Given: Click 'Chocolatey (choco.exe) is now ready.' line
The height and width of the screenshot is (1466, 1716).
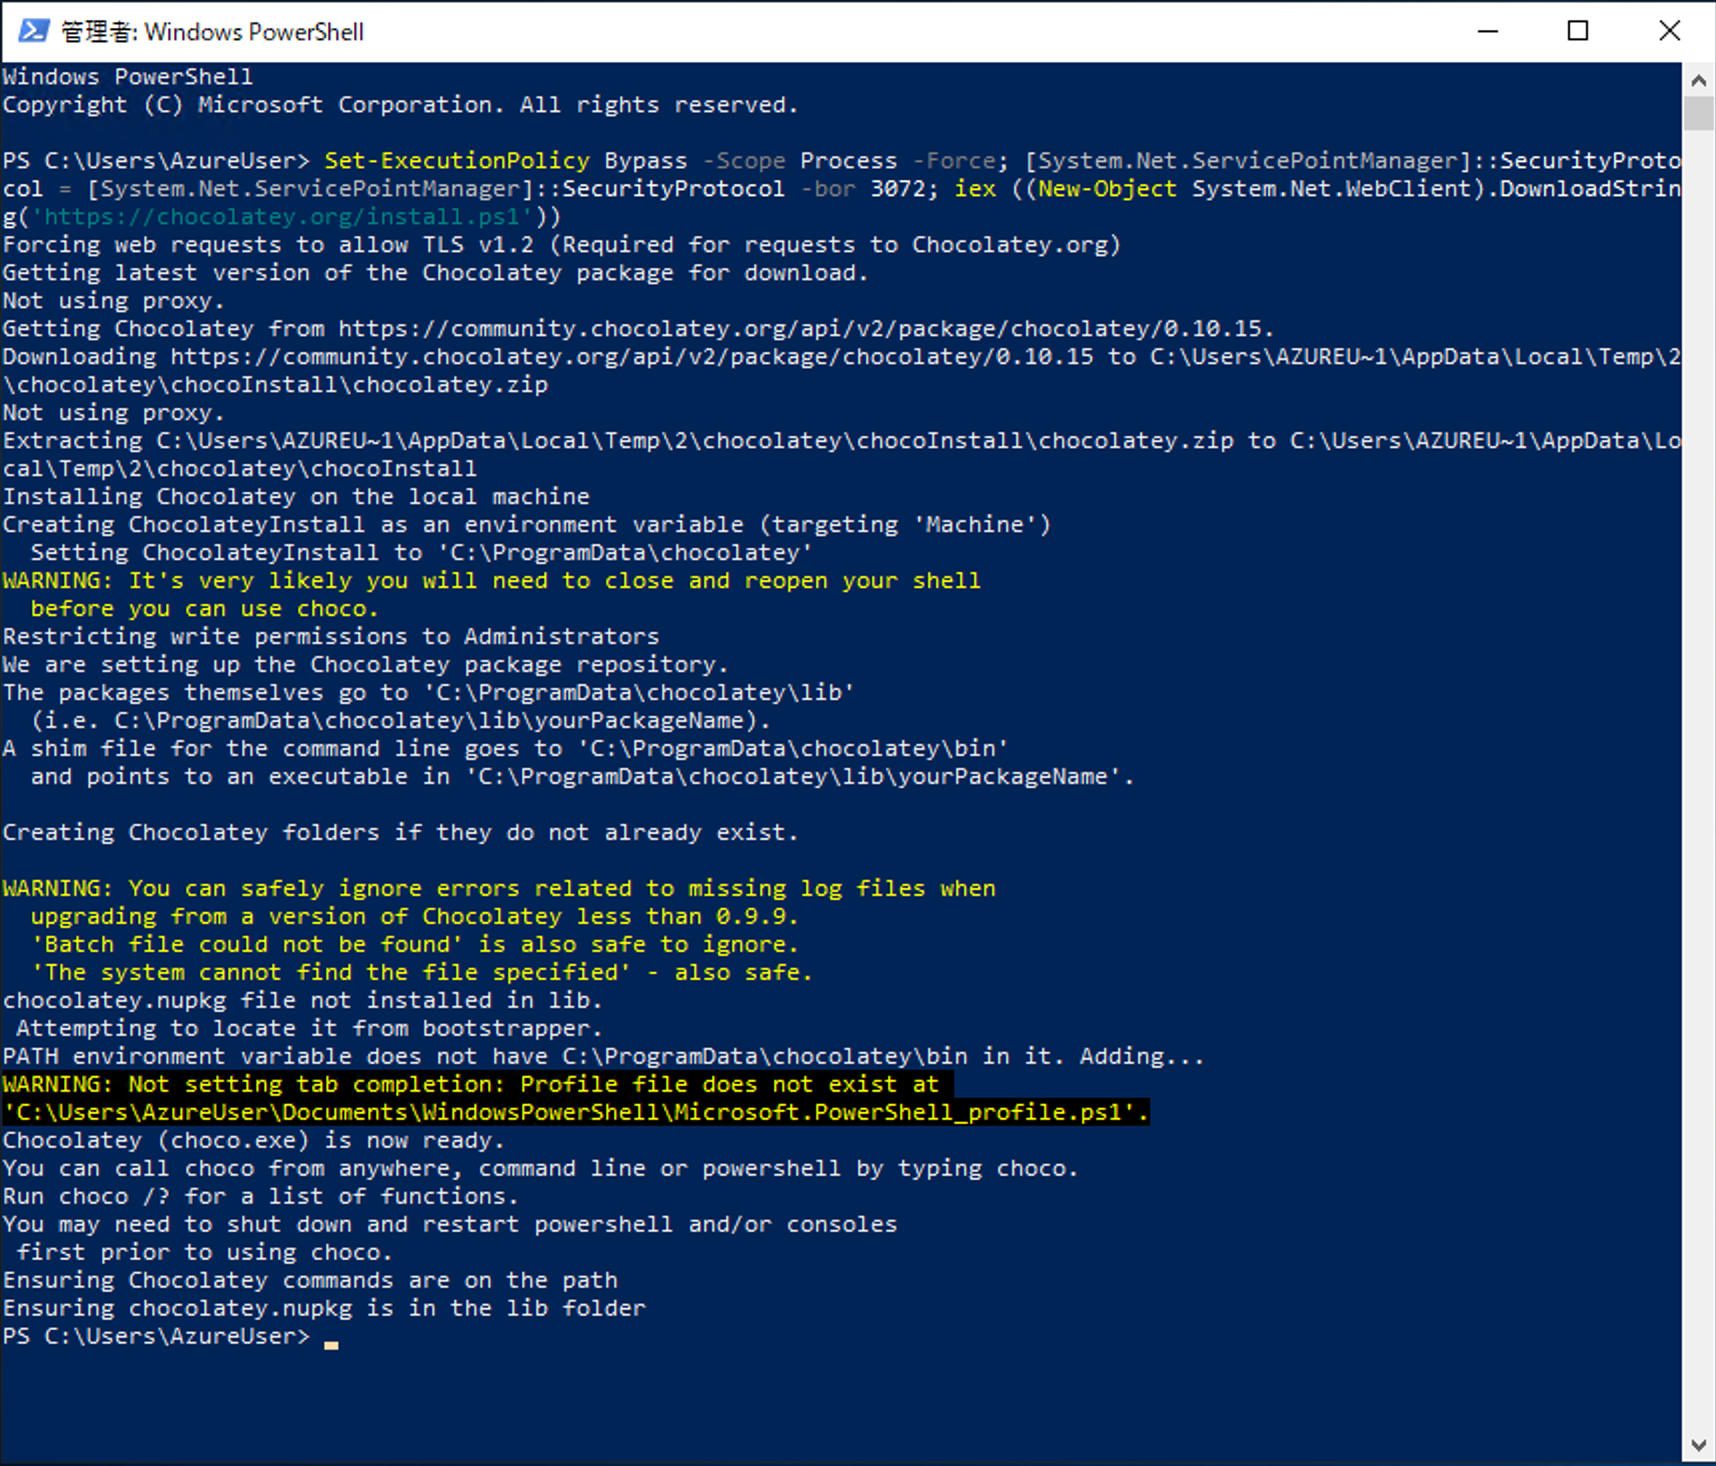Looking at the screenshot, I should coord(254,1141).
